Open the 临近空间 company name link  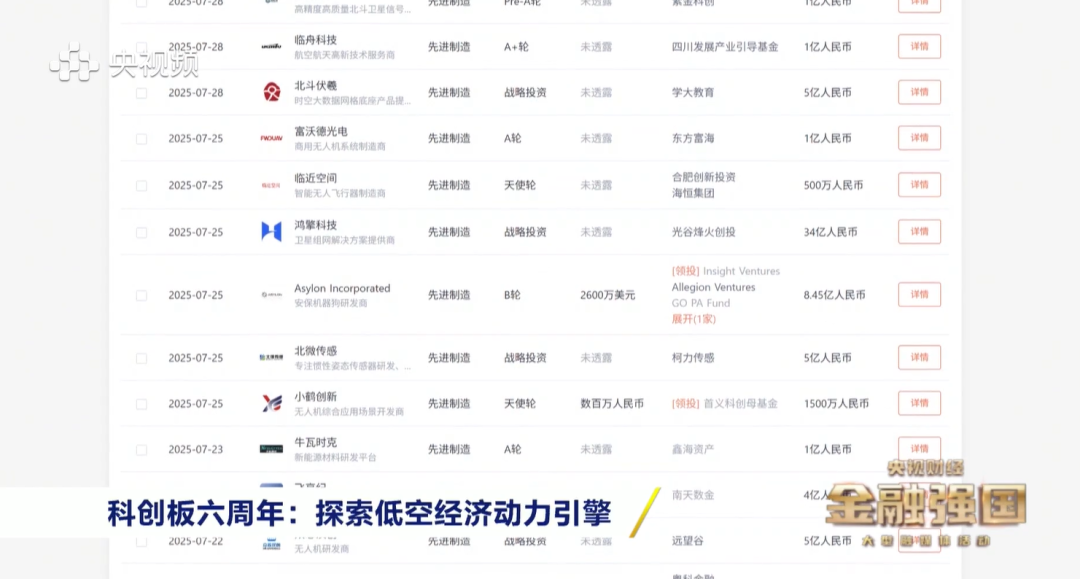coord(315,178)
